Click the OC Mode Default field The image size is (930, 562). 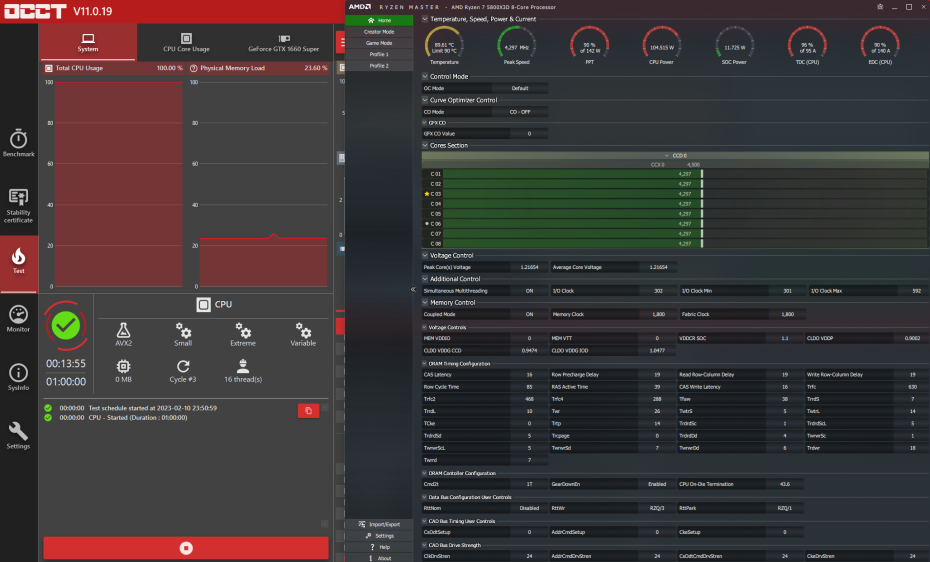click(x=520, y=88)
